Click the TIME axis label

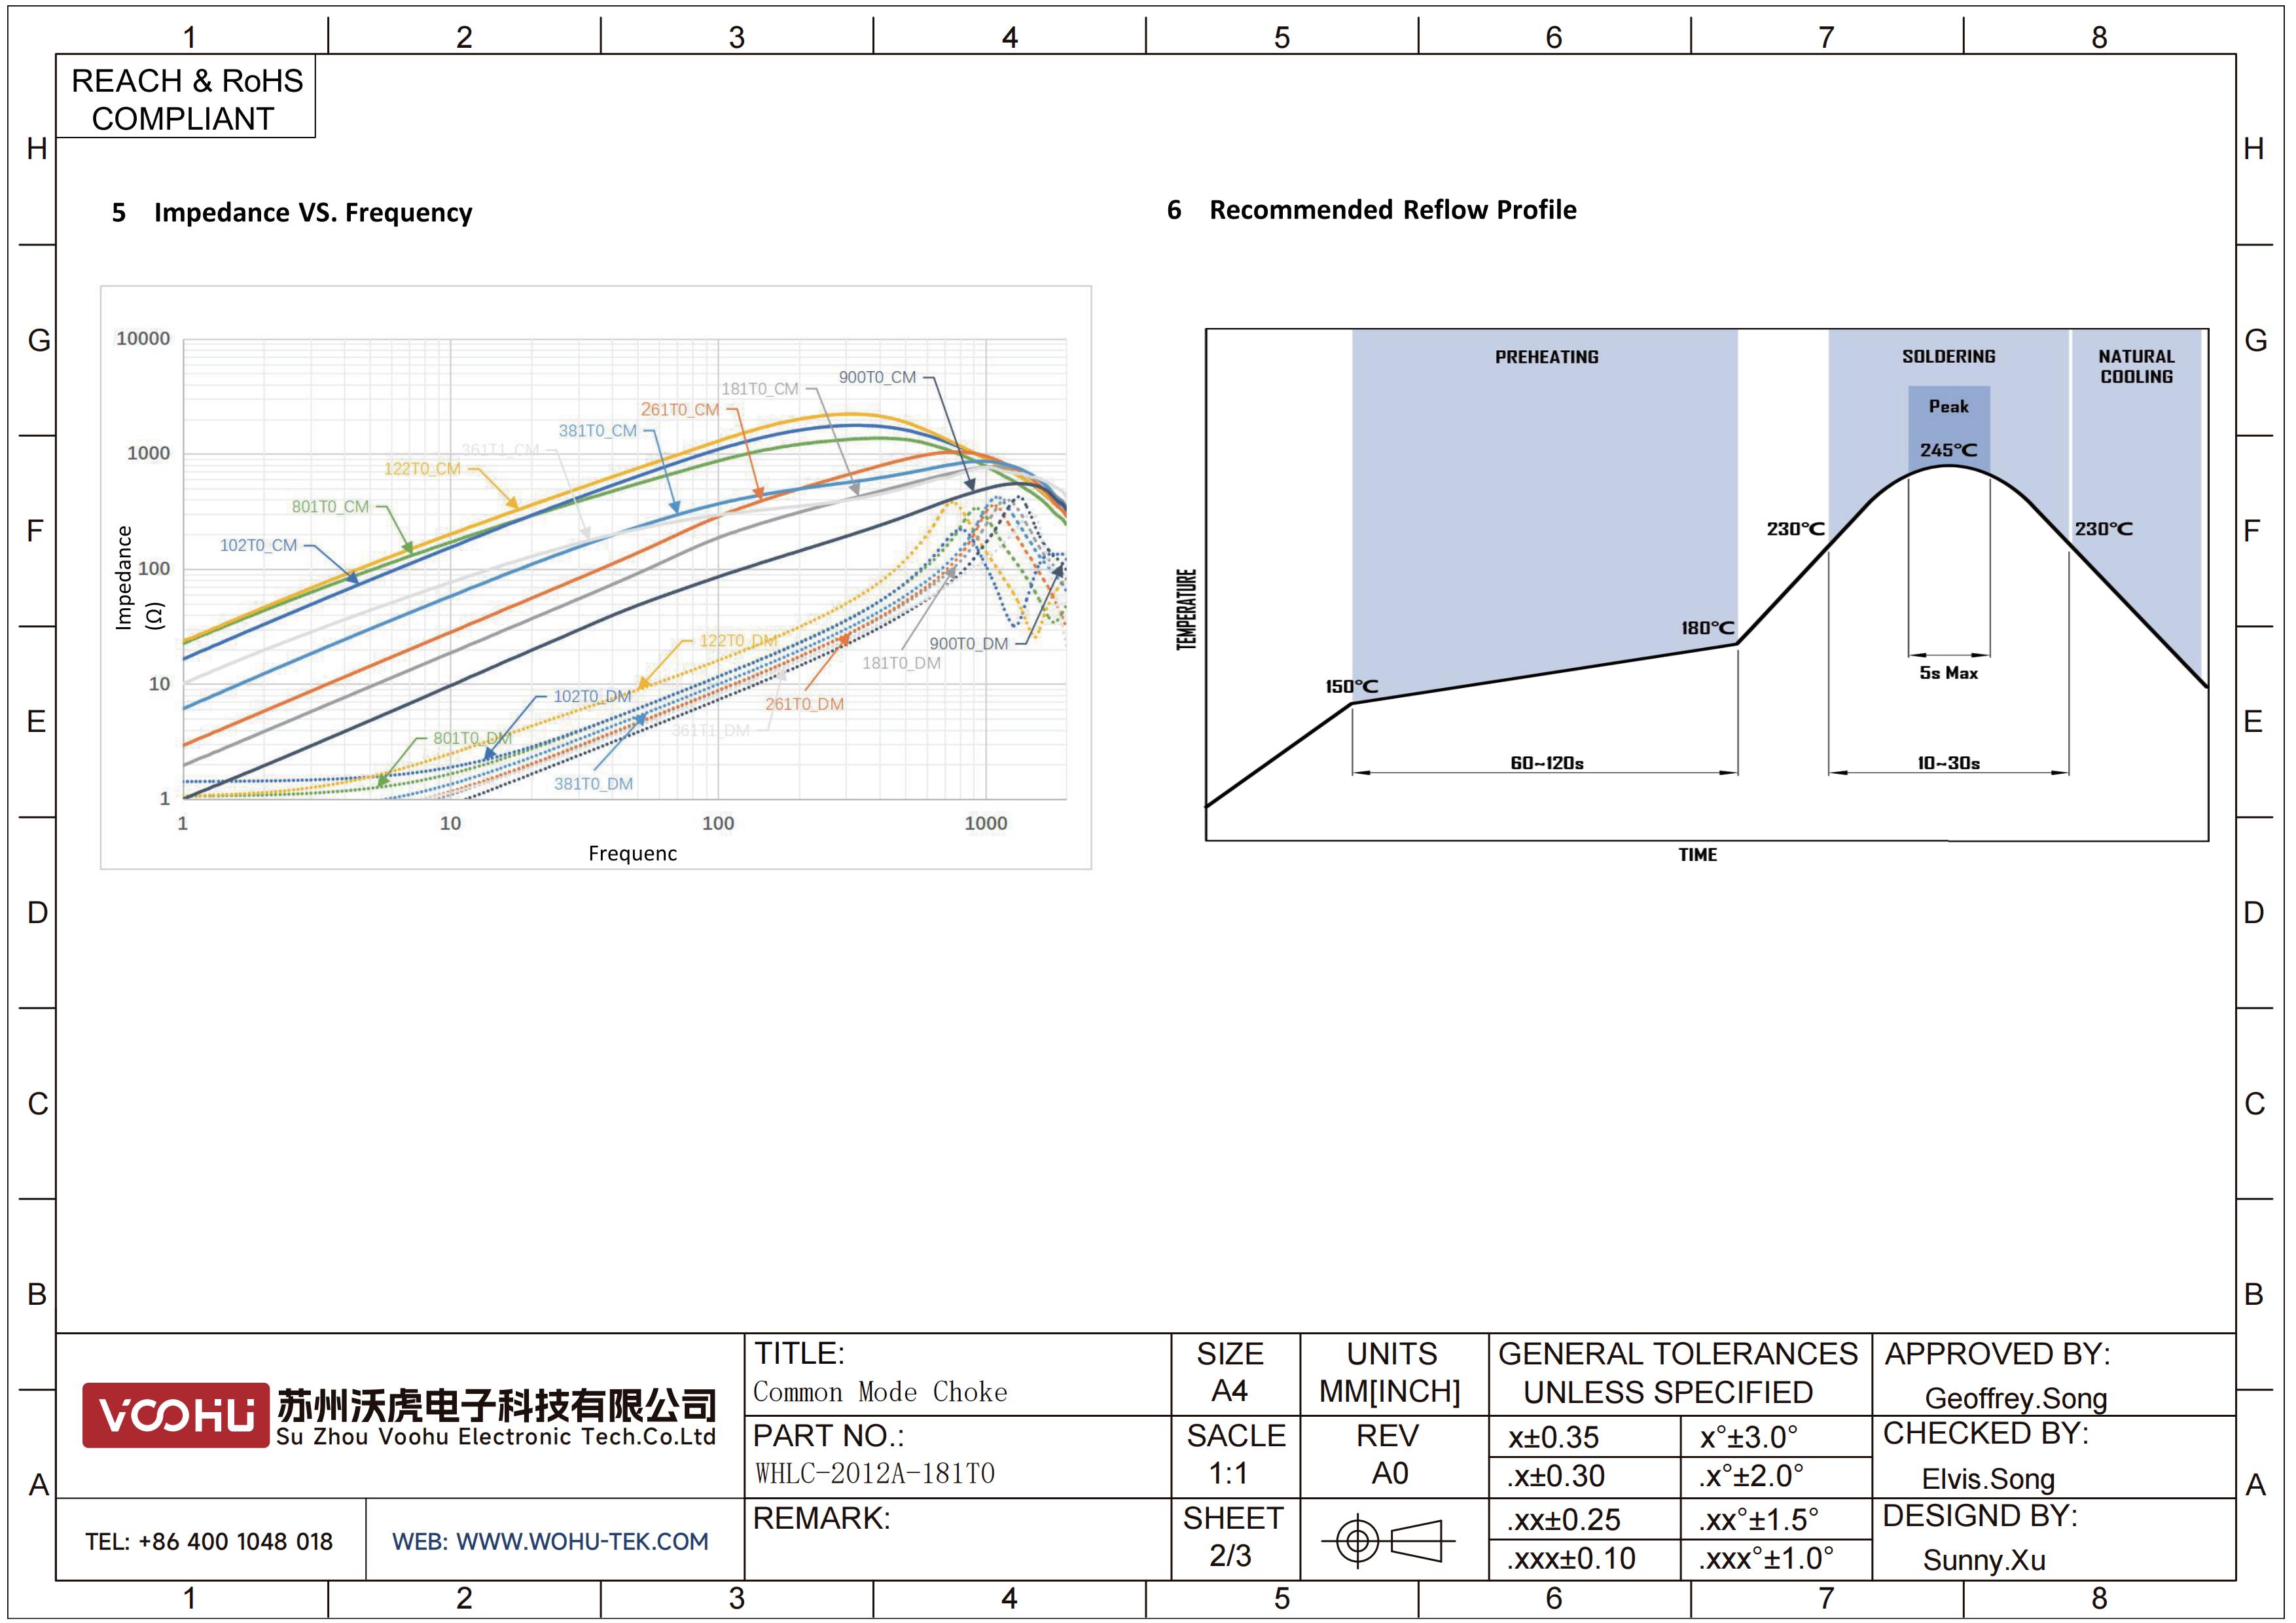click(x=1698, y=854)
